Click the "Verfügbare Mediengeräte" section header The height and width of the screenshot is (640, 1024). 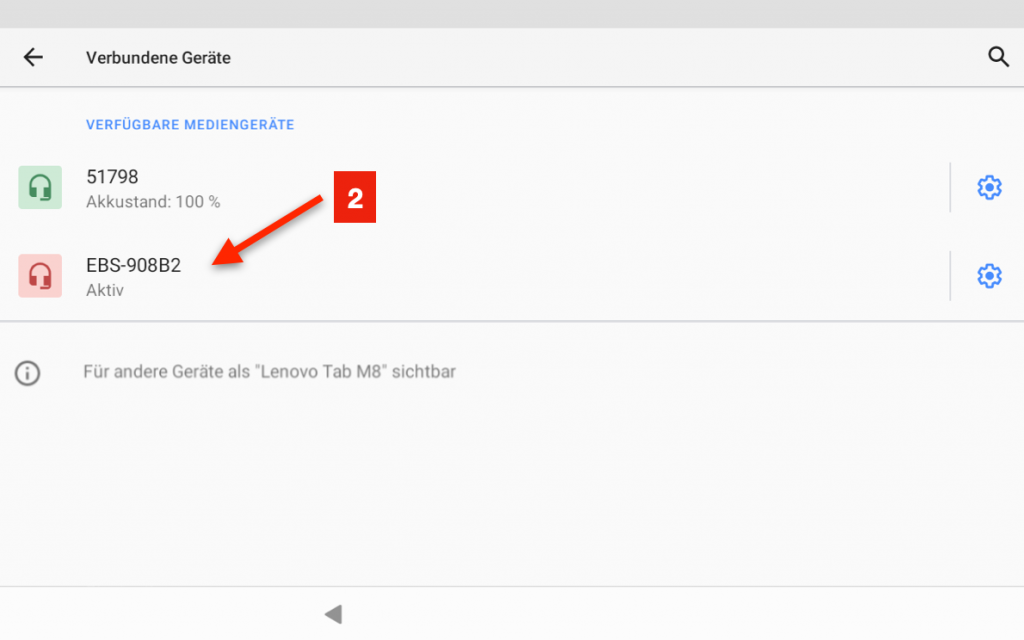click(x=189, y=125)
